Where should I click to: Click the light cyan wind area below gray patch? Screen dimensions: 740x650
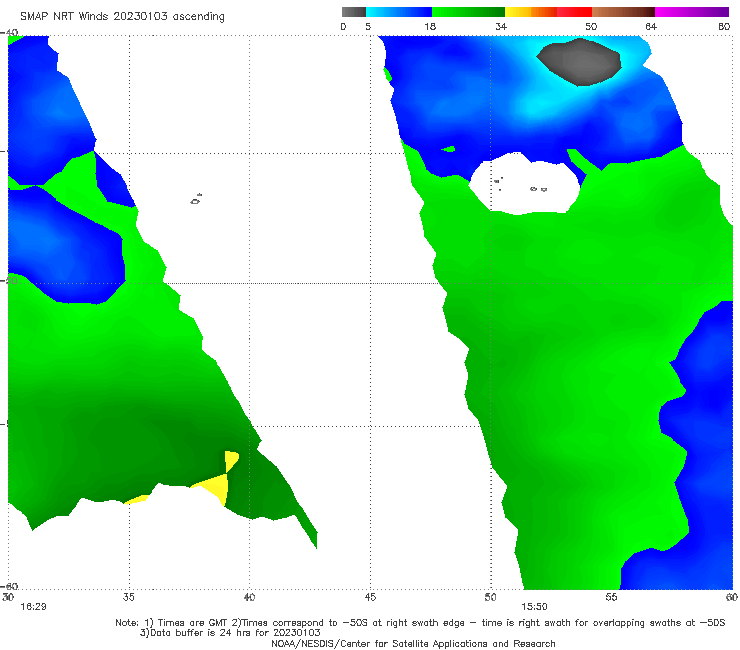pos(543,105)
